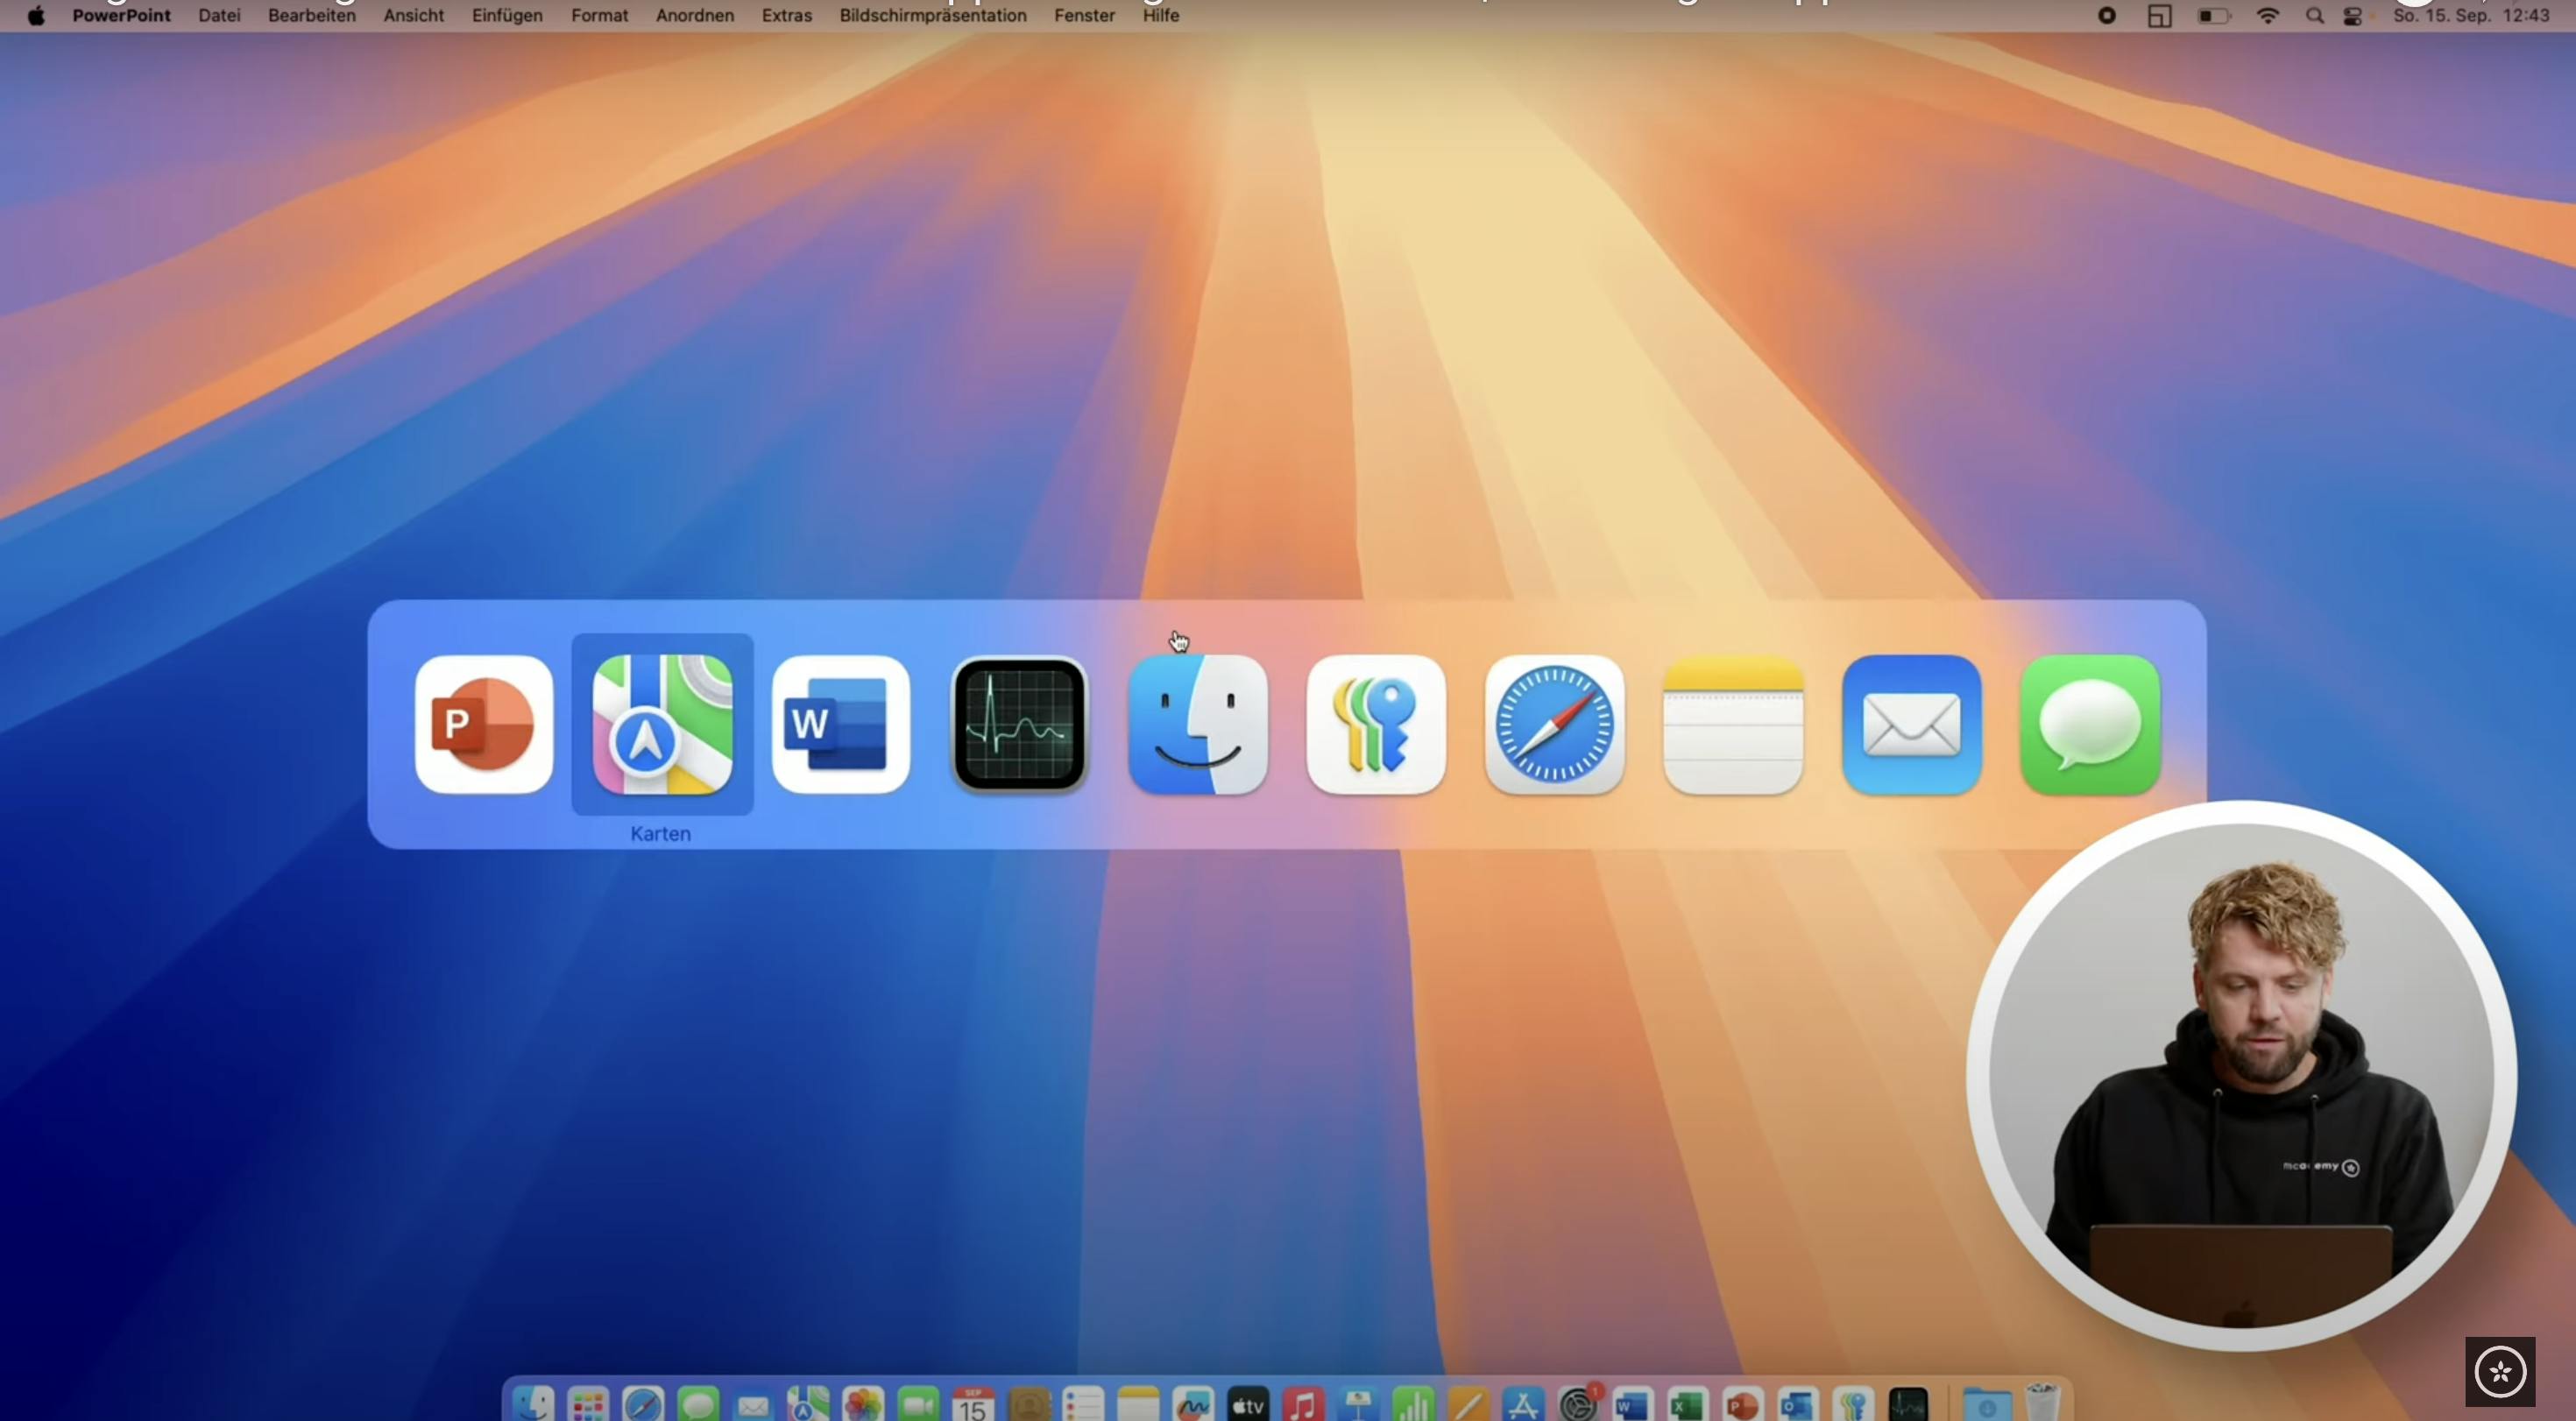Open the Bildschirmpräsentation menu
2576x1421 pixels.
click(933, 15)
